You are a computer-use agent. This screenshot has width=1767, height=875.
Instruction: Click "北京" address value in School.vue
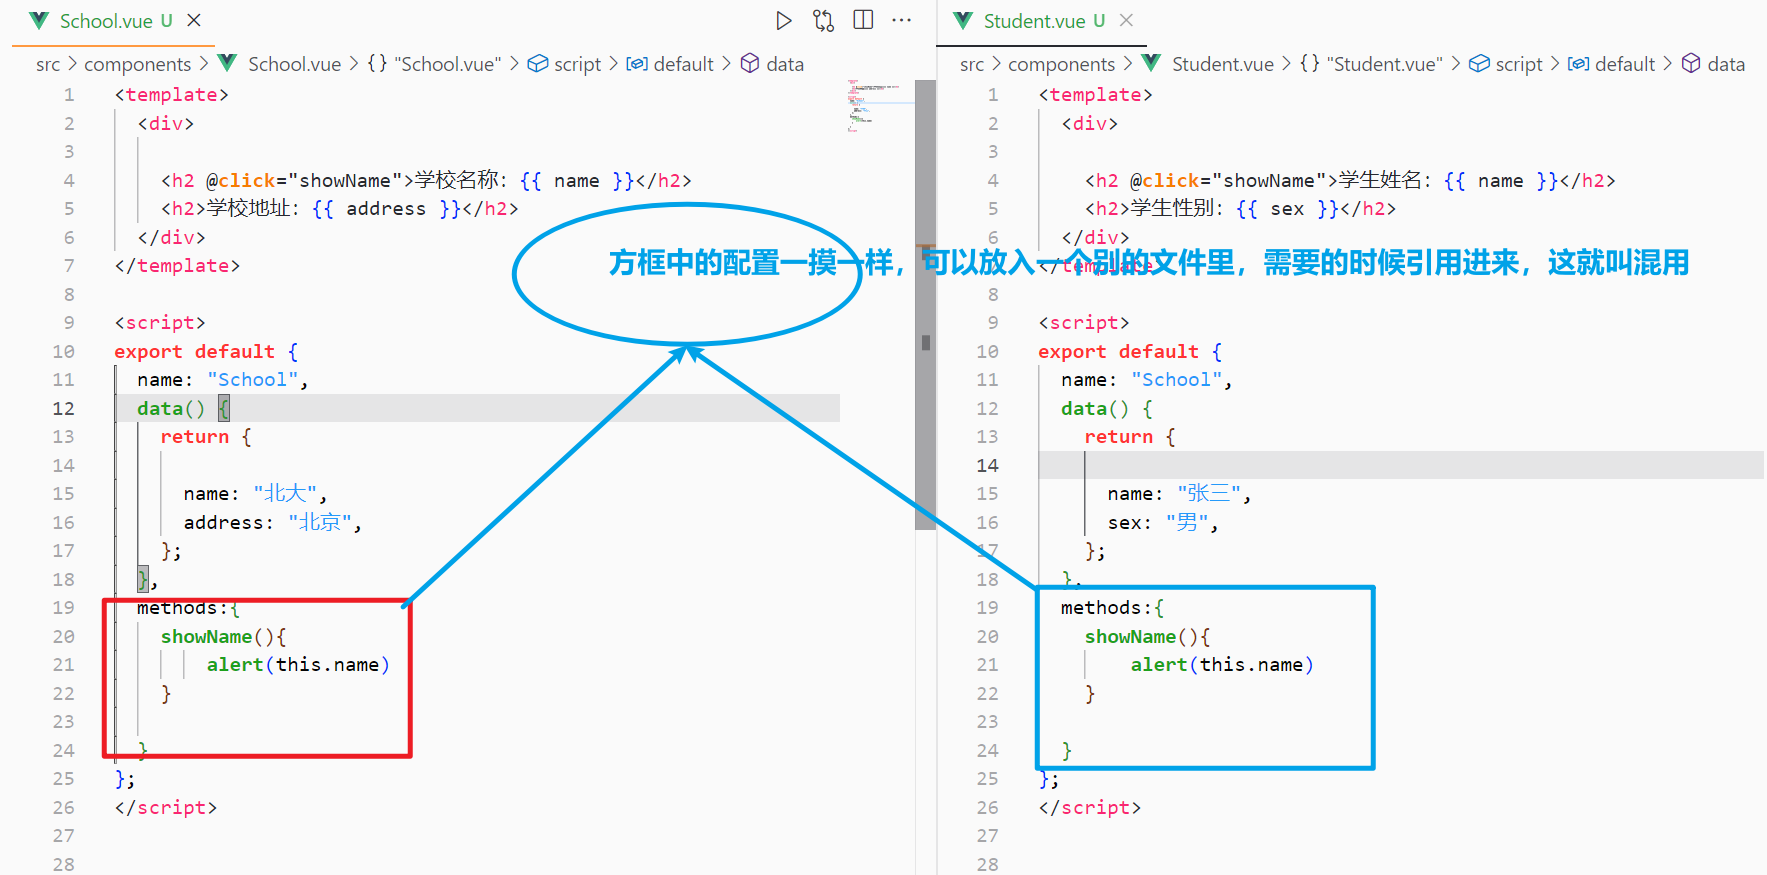pos(320,522)
